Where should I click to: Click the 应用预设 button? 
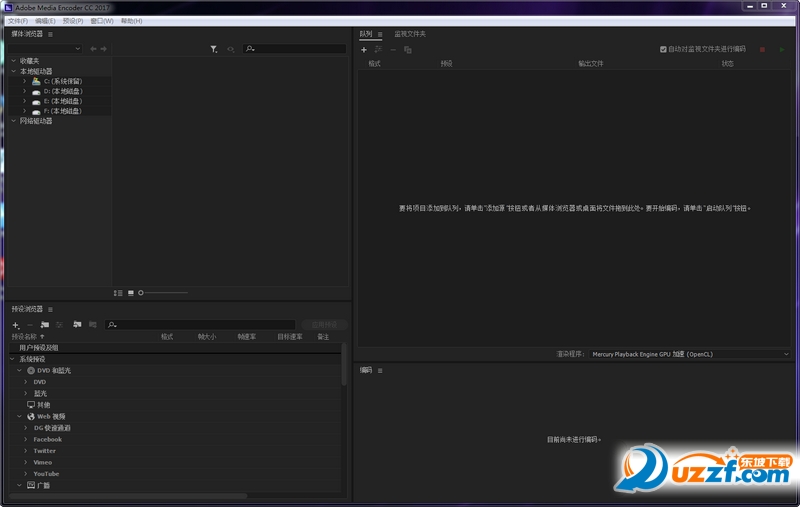tap(324, 324)
